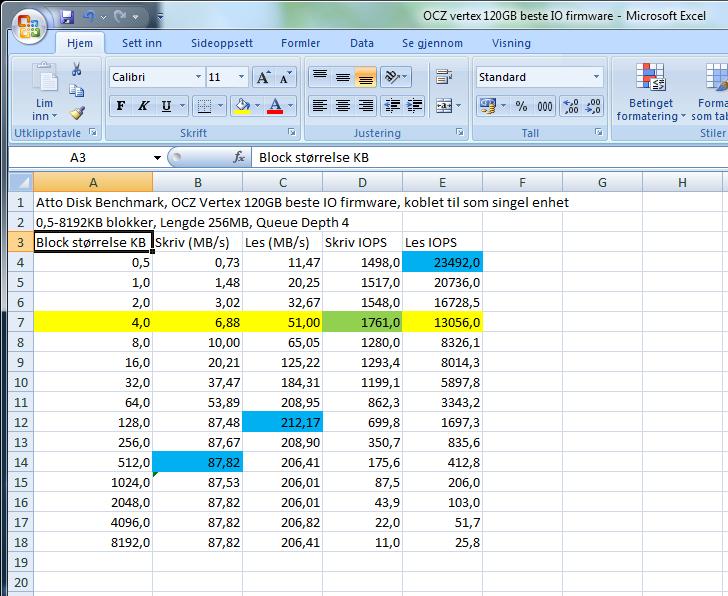Open Visning tab
The image size is (728, 596).
(x=511, y=43)
